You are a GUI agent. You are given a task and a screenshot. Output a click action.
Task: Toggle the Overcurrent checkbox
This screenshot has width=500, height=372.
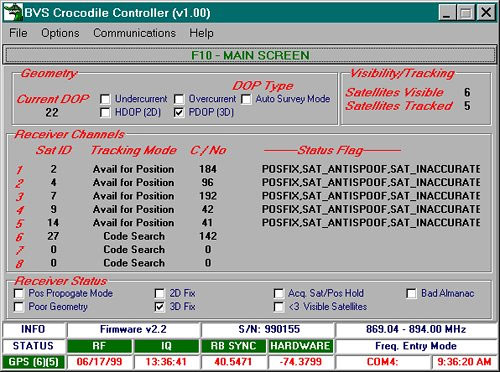click(x=179, y=99)
